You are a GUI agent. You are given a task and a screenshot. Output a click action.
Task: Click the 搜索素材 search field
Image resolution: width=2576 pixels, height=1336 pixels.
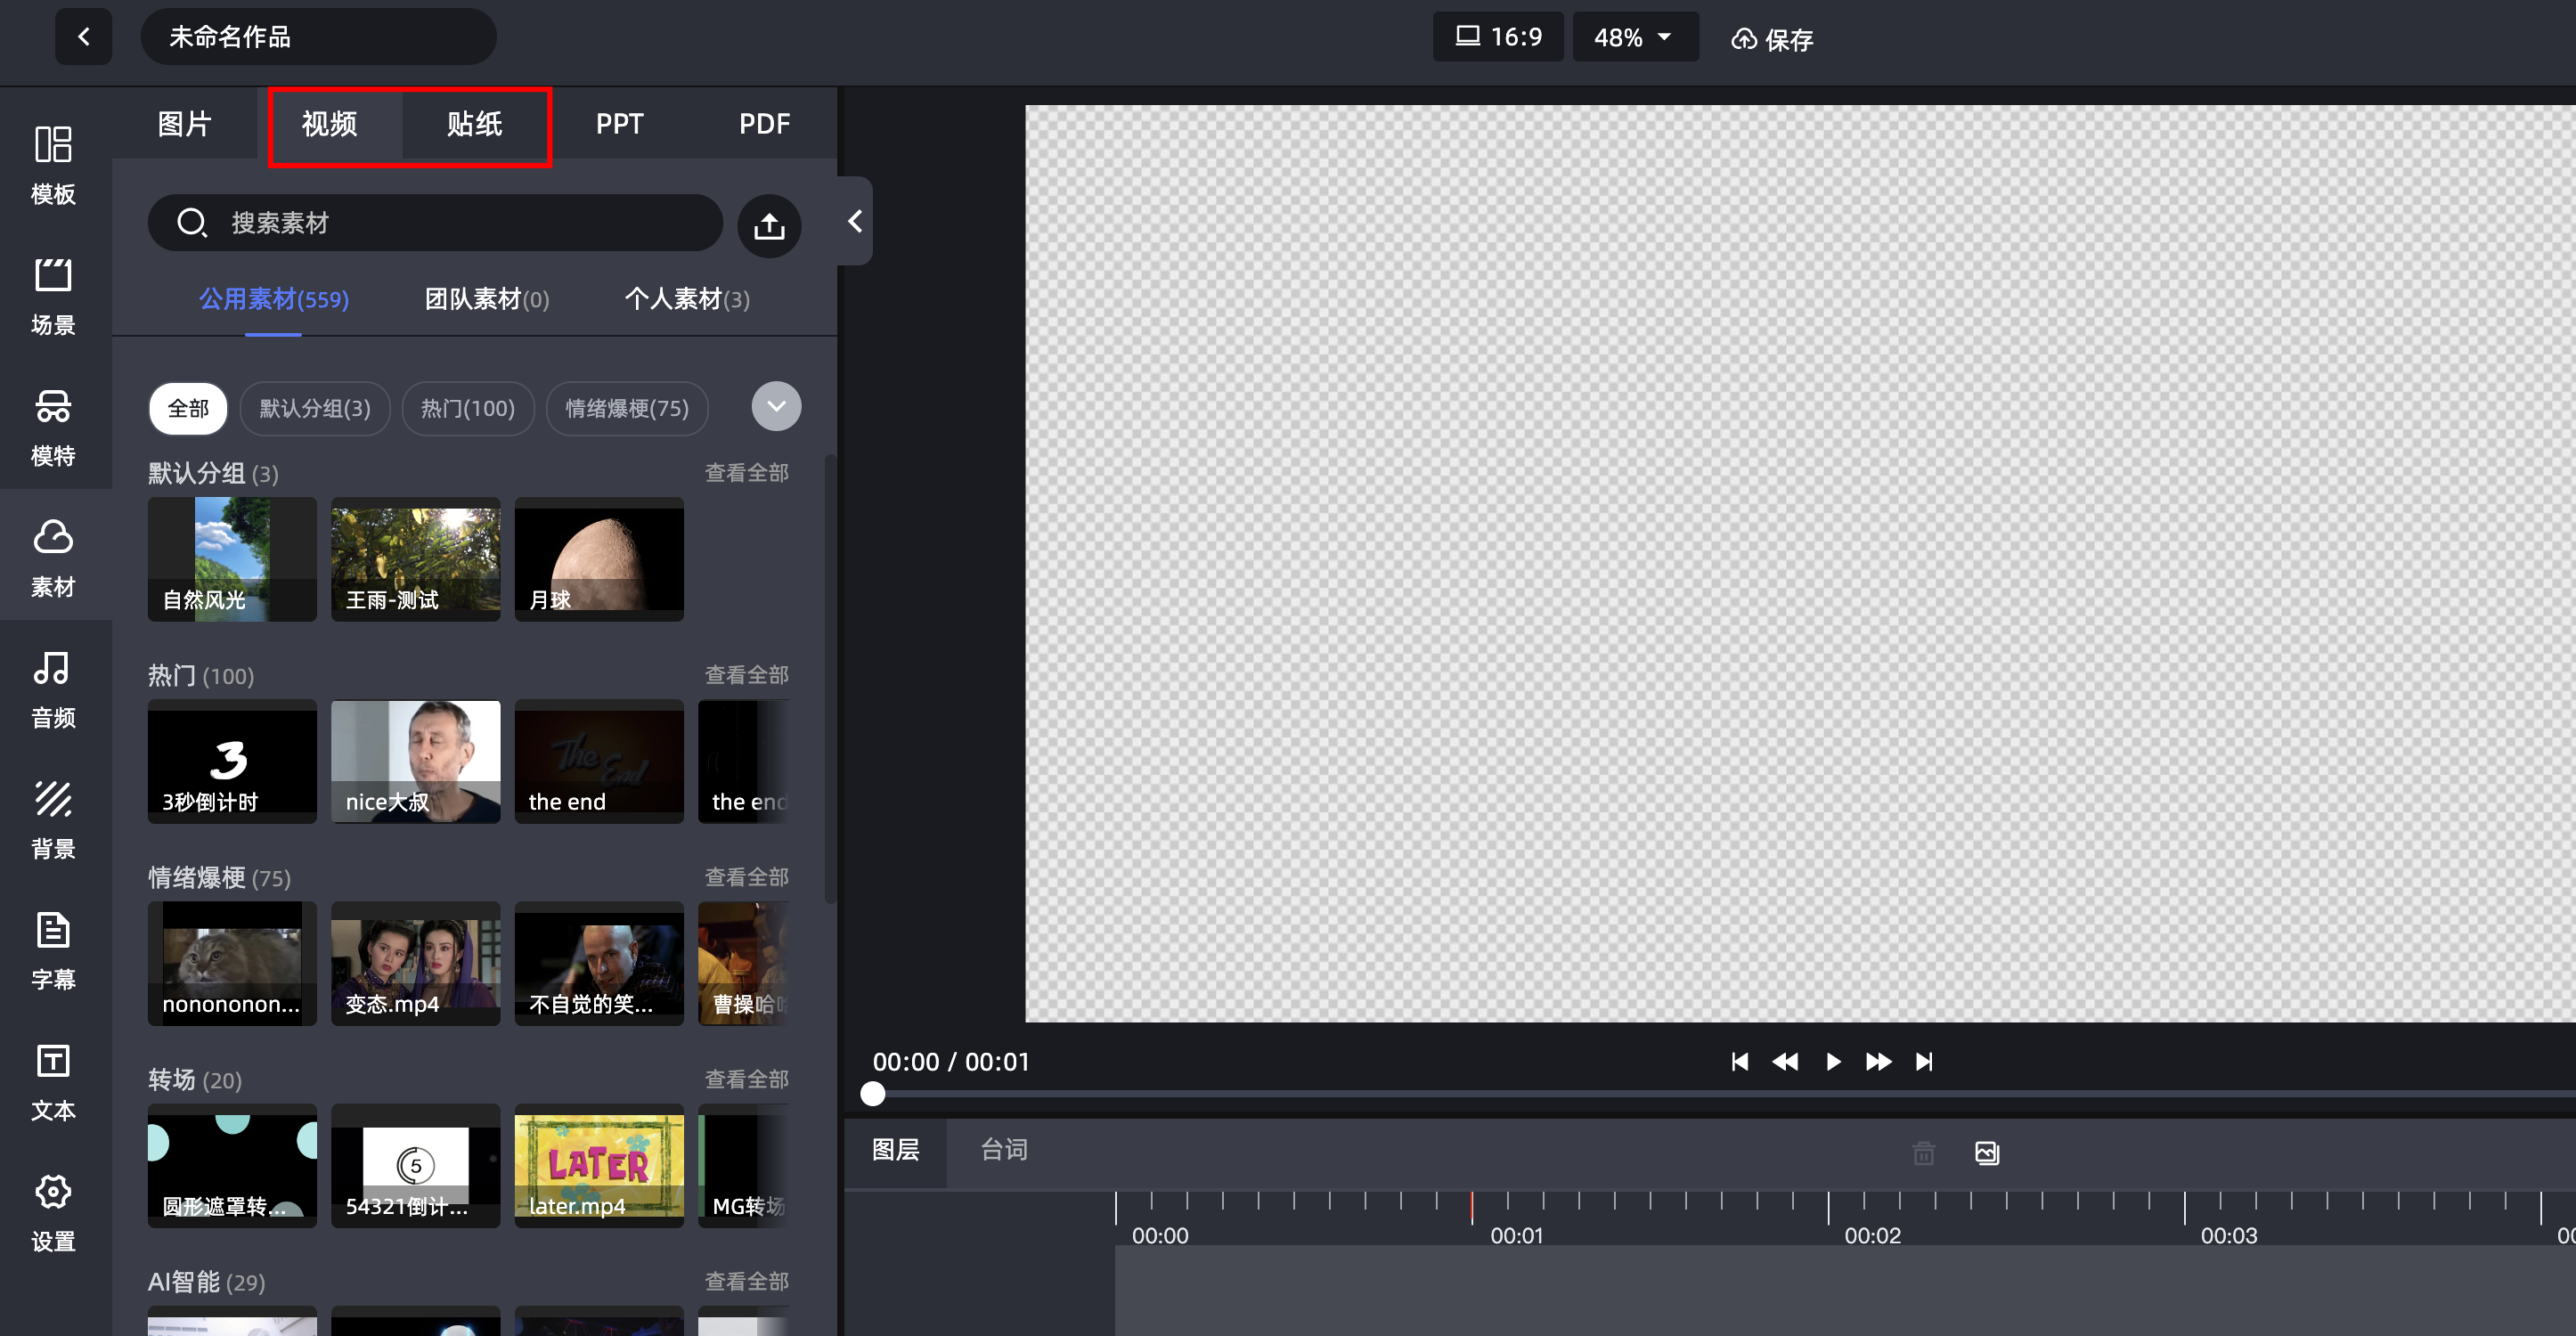coord(435,223)
